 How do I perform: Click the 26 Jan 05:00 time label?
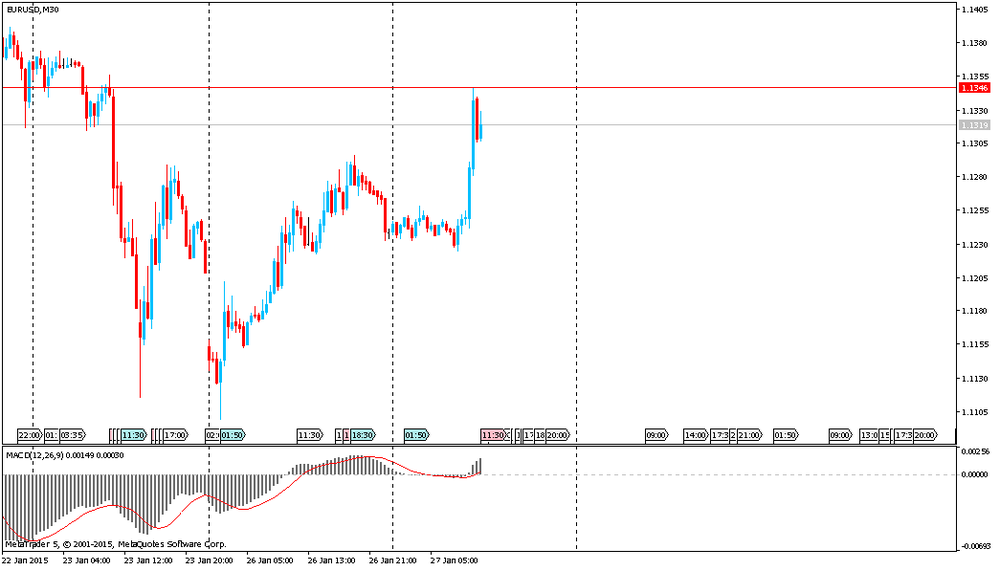pos(270,561)
